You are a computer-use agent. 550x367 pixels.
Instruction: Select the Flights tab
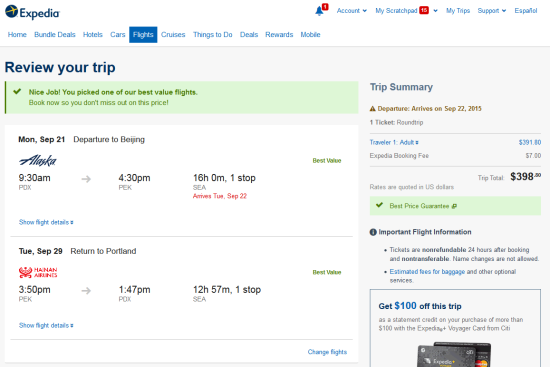pyautogui.click(x=143, y=35)
